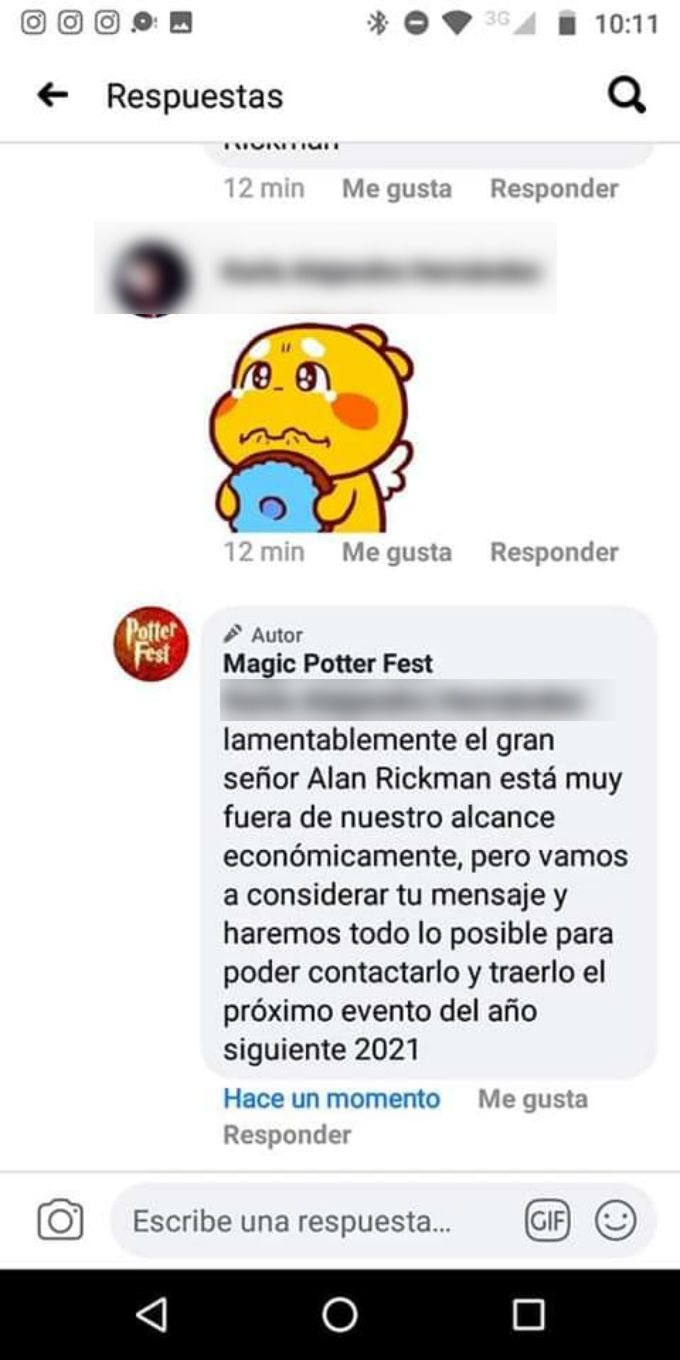The height and width of the screenshot is (1360, 680).
Task: Tap the Android recent apps square
Action: coord(528,1314)
